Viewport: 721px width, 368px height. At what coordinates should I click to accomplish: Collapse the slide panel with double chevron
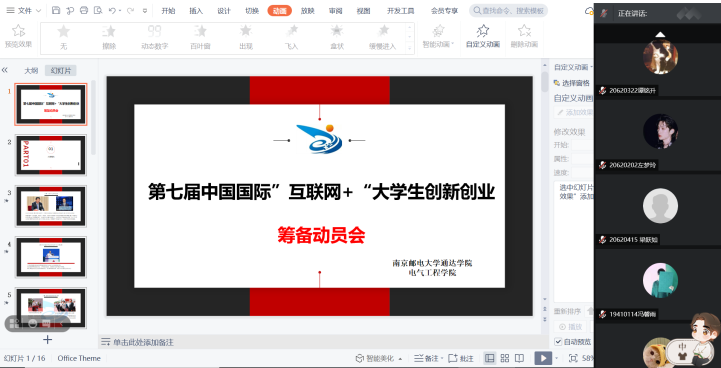click(x=5, y=70)
